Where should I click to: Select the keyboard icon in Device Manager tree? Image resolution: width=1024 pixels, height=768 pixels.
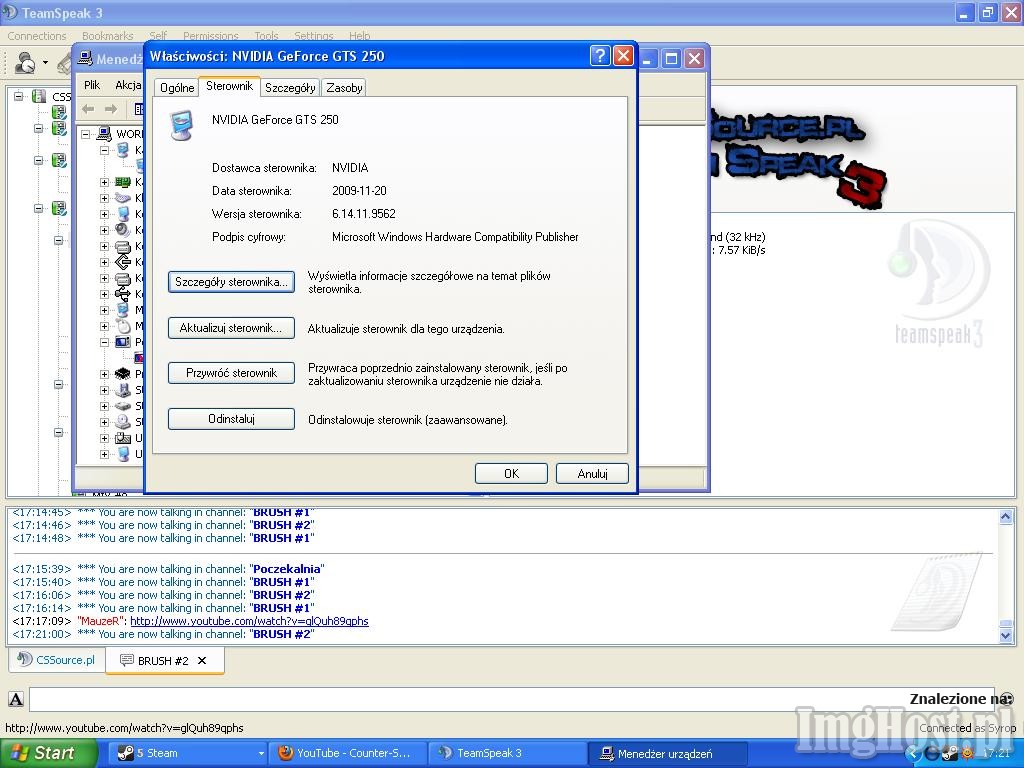(x=123, y=198)
